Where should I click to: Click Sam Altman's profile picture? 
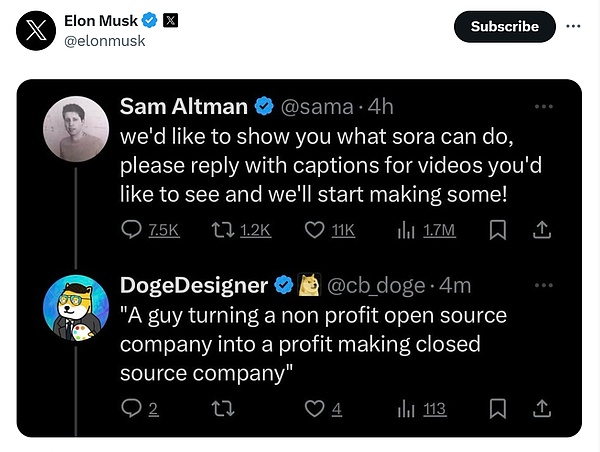pyautogui.click(x=76, y=130)
